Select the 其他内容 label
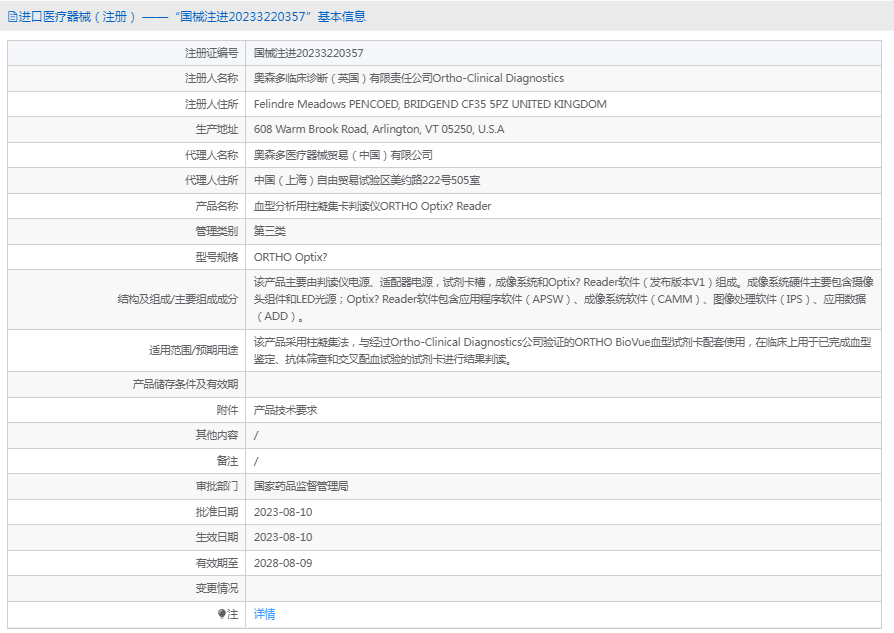894x633 pixels. pos(217,435)
